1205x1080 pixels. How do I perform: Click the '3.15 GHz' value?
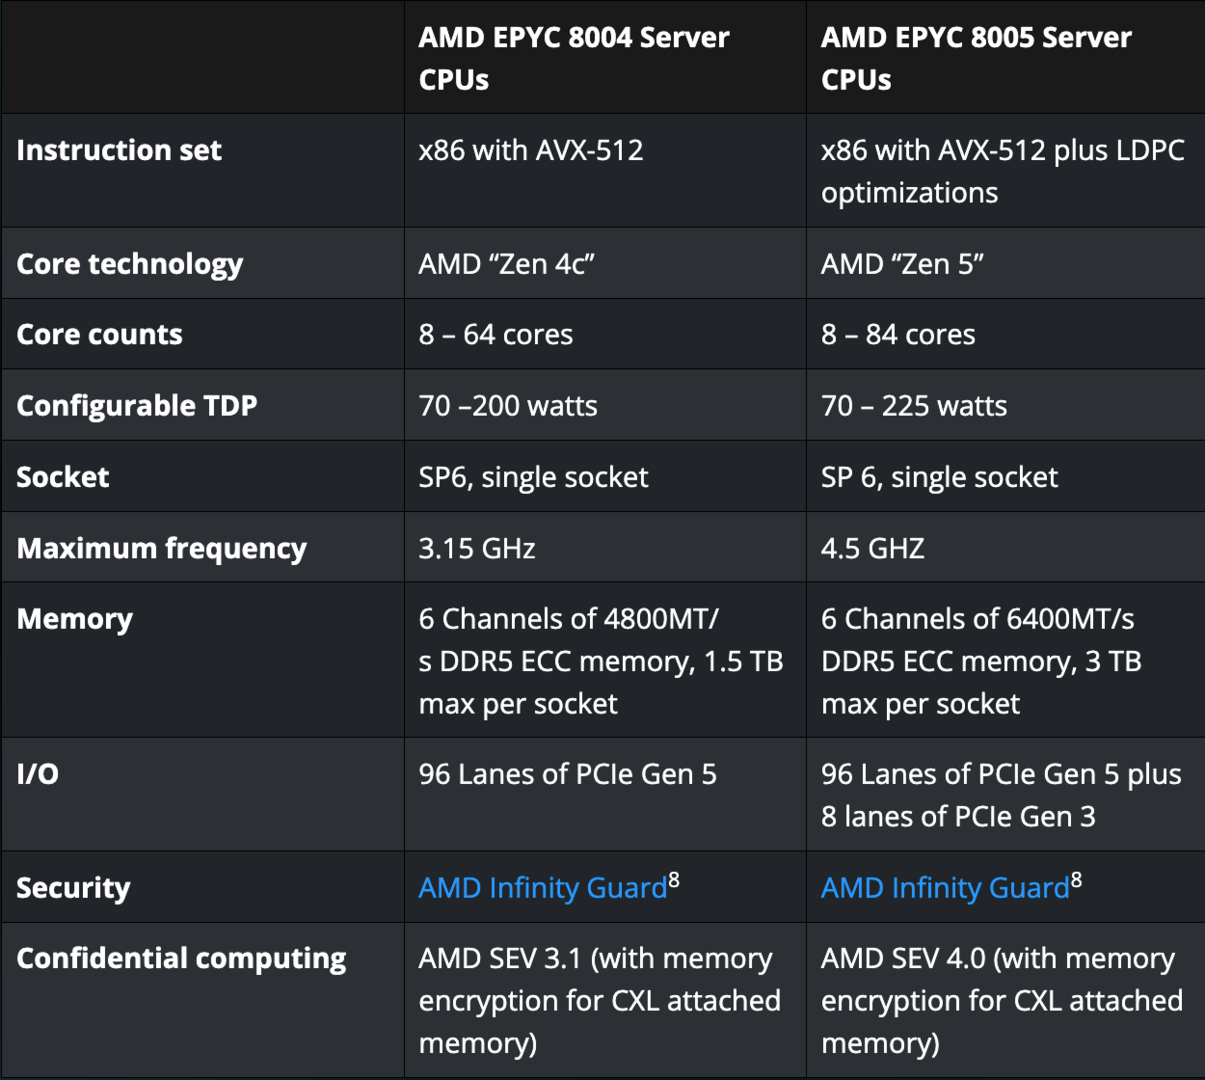477,548
